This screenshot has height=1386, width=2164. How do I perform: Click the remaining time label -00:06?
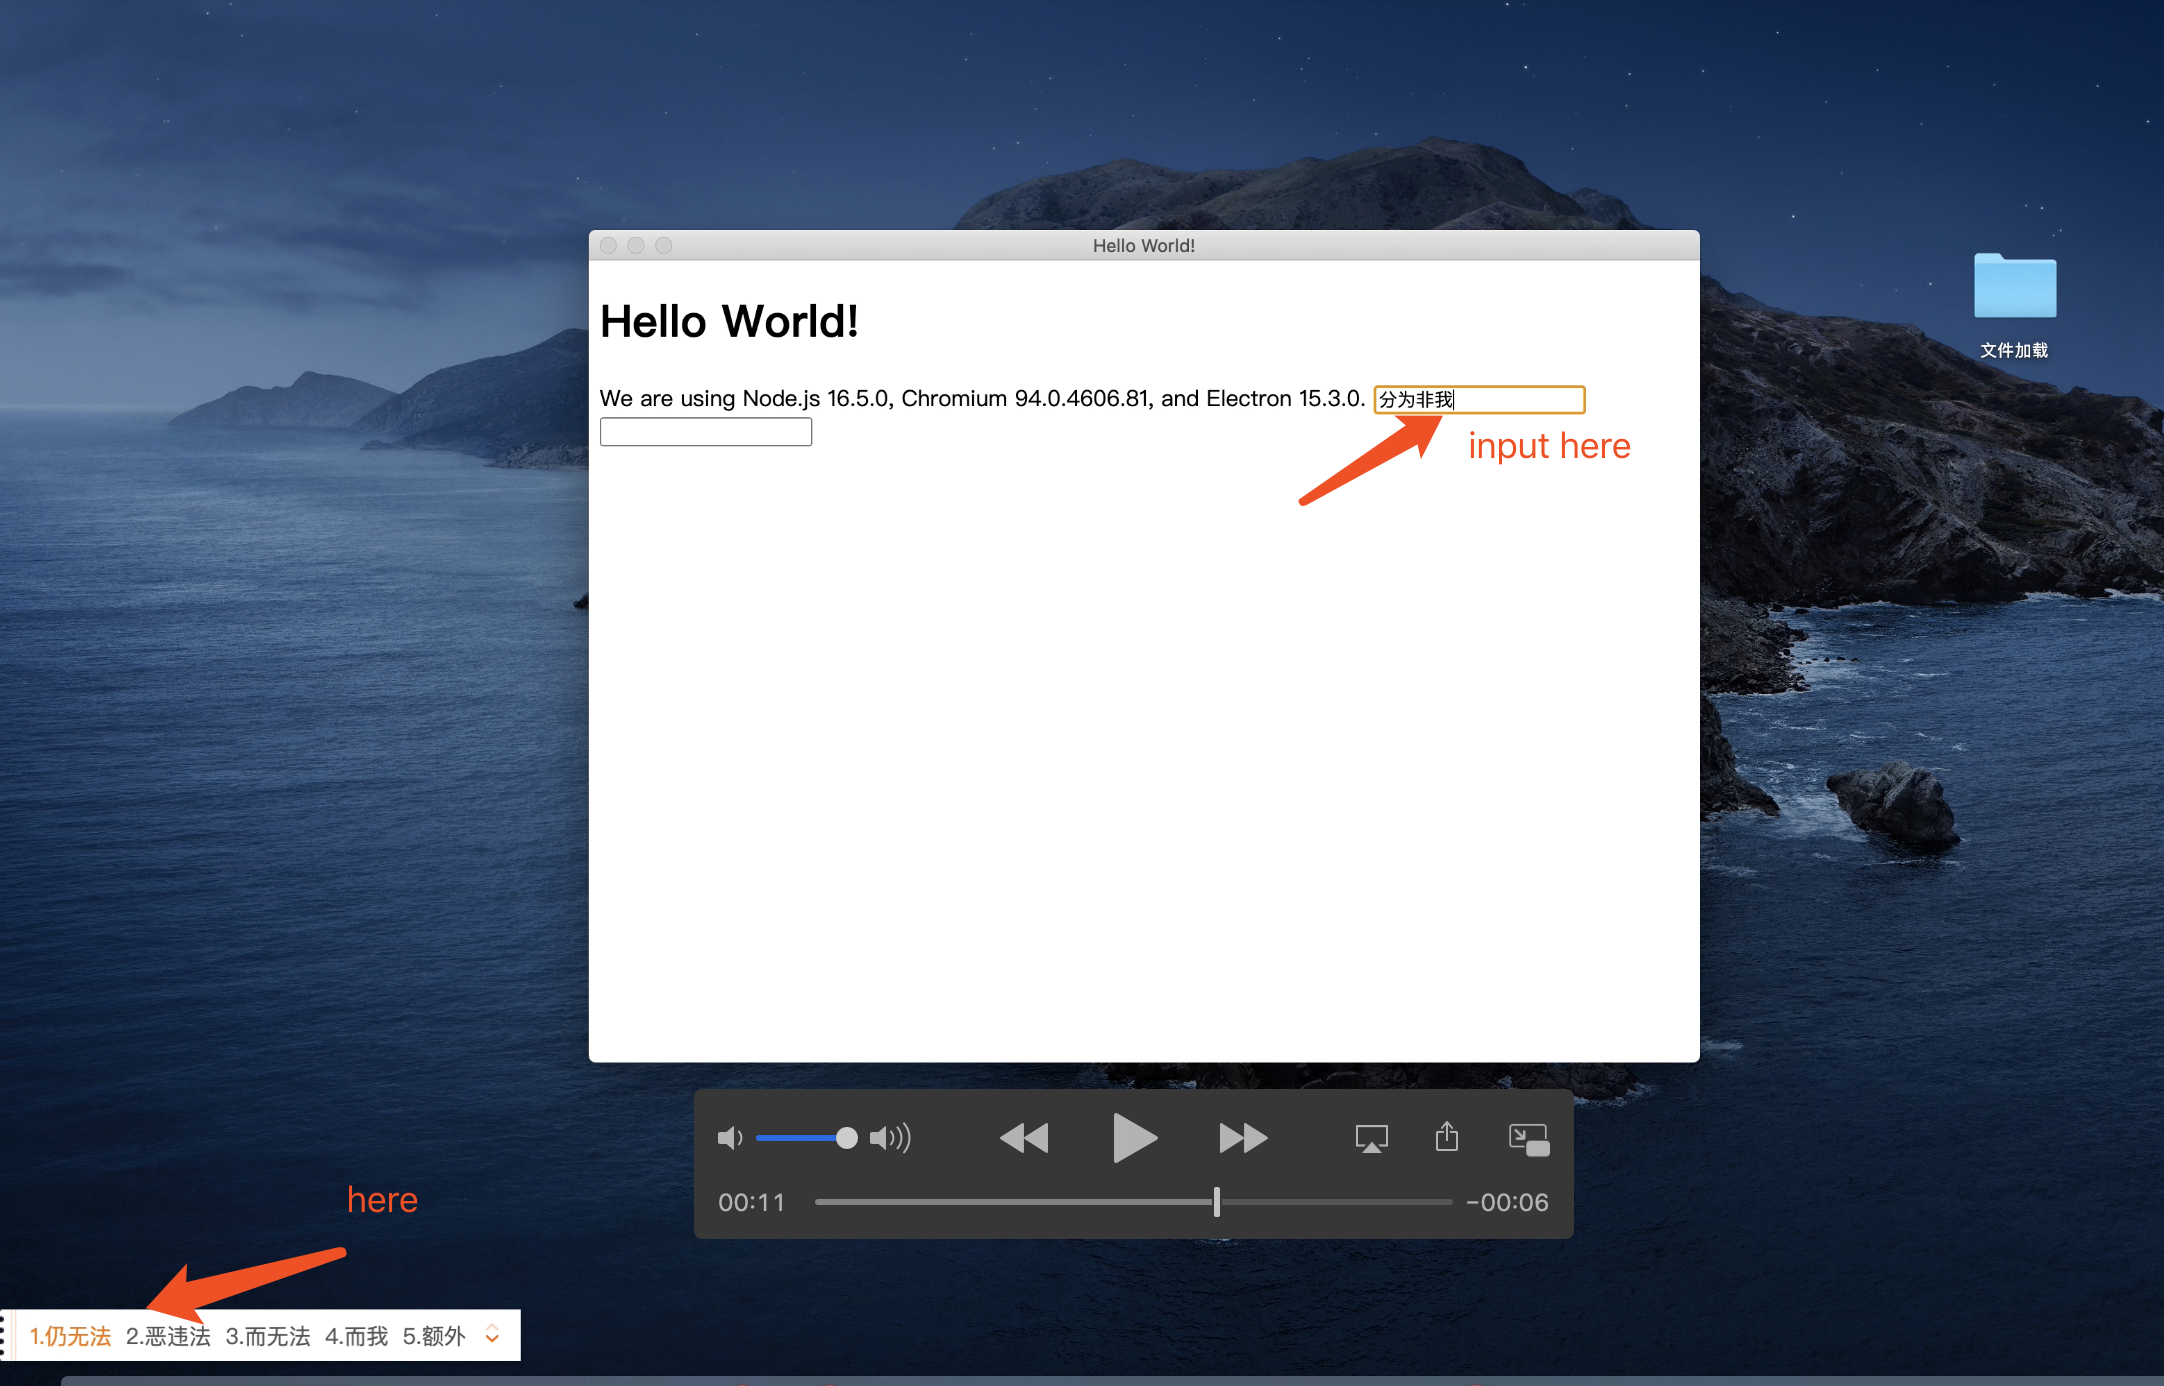[1507, 1202]
